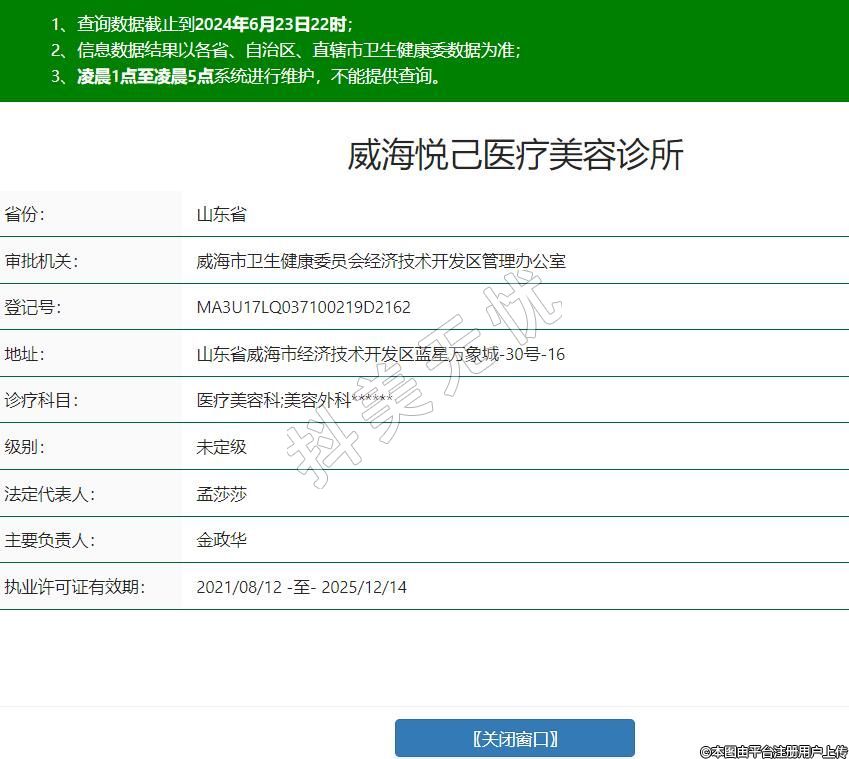Click the level value 未定级
This screenshot has width=849, height=759.
[x=221, y=447]
